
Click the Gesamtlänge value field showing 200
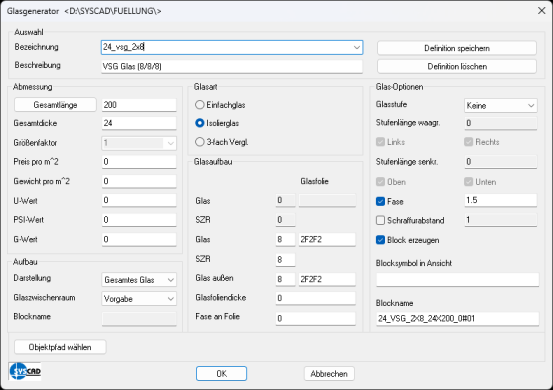click(139, 105)
